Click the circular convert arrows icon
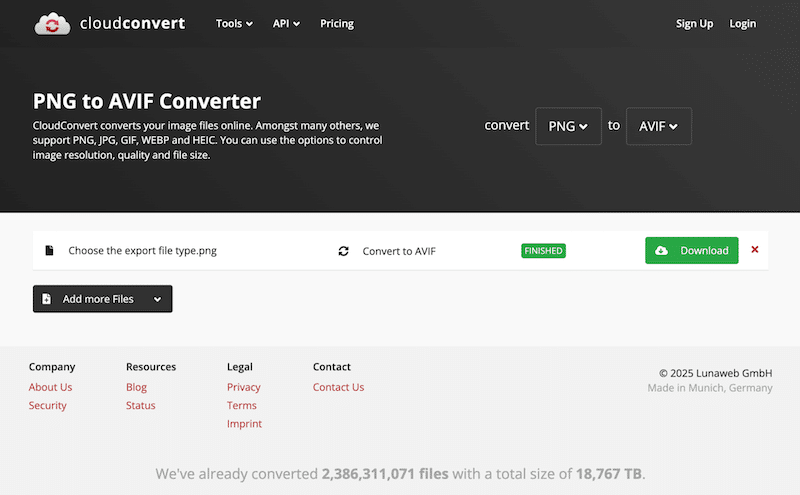Image resolution: width=800 pixels, height=495 pixels. click(x=343, y=251)
